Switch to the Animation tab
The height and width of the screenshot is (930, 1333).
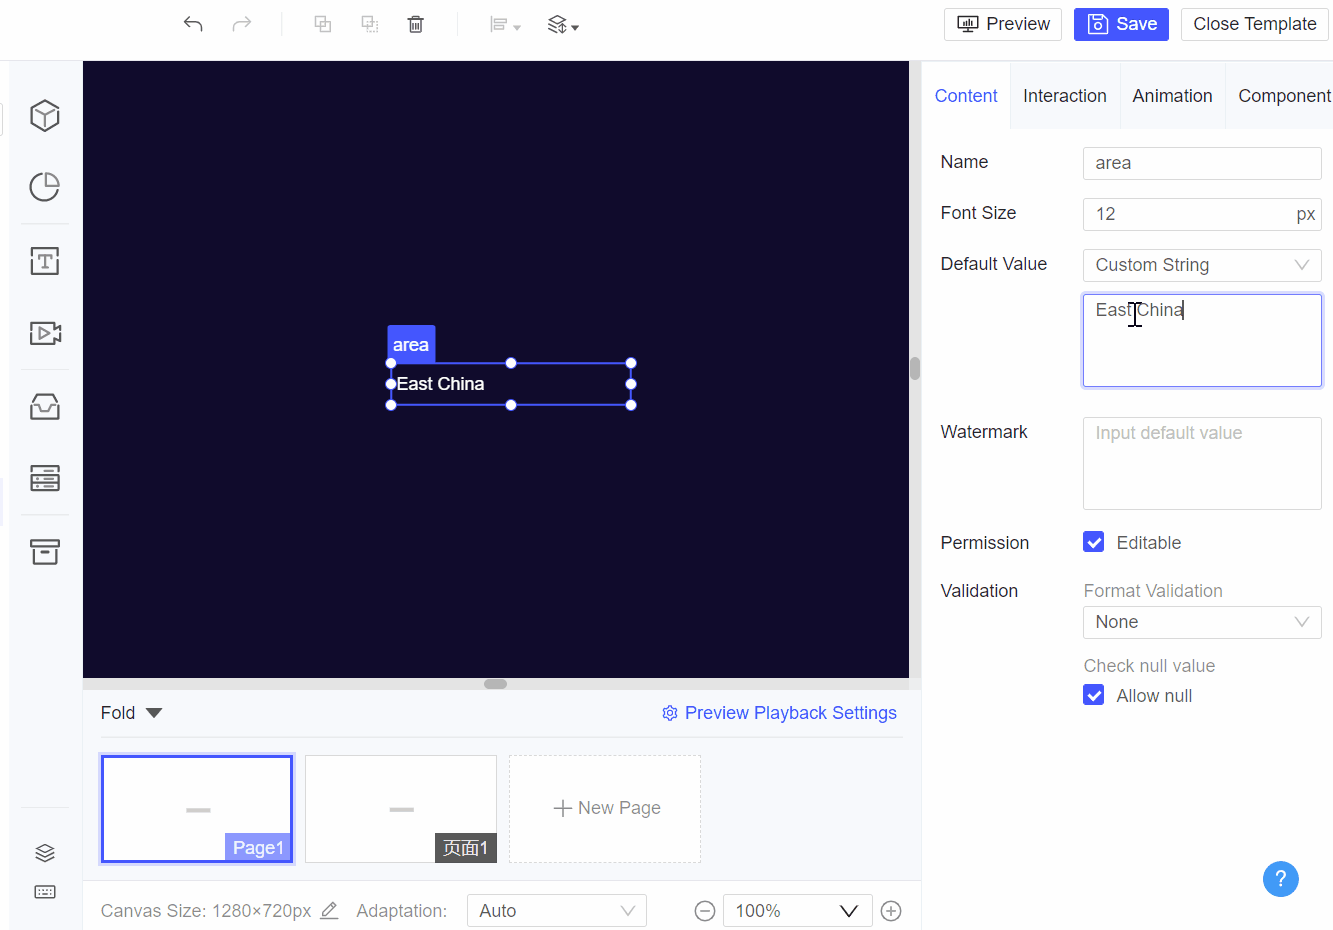[x=1172, y=95]
